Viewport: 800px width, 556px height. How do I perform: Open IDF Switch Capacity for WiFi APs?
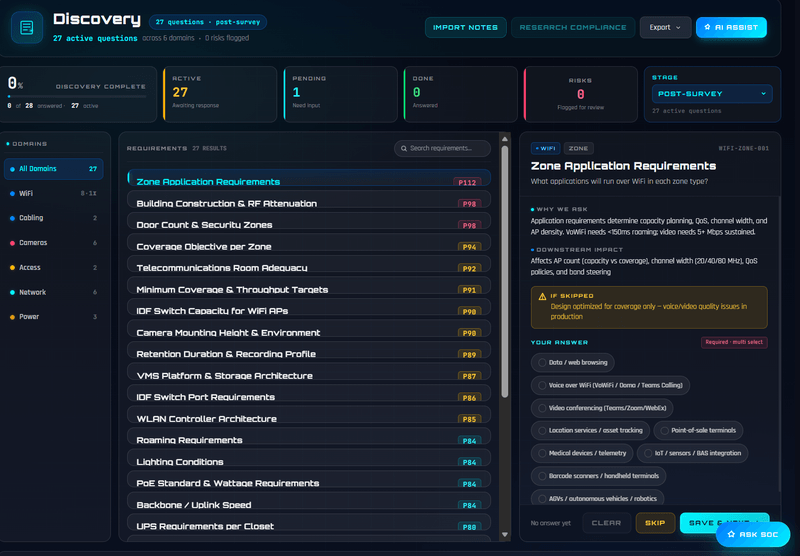coord(309,307)
